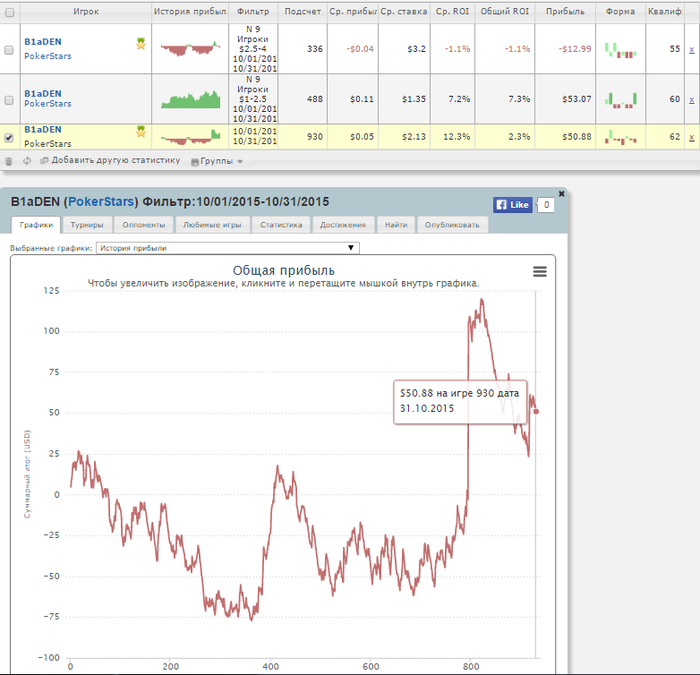Screen dimensions: 700x675
Task: Close the B1aDEN chart panel
Action: click(562, 193)
